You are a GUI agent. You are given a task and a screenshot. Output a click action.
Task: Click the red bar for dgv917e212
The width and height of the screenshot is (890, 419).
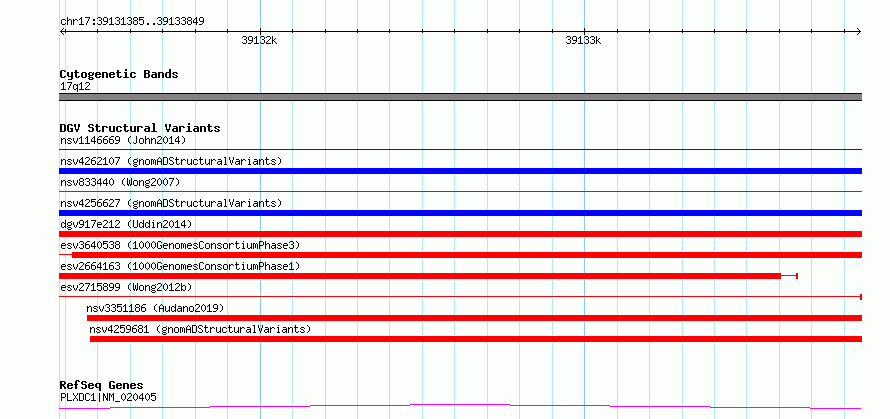[460, 234]
